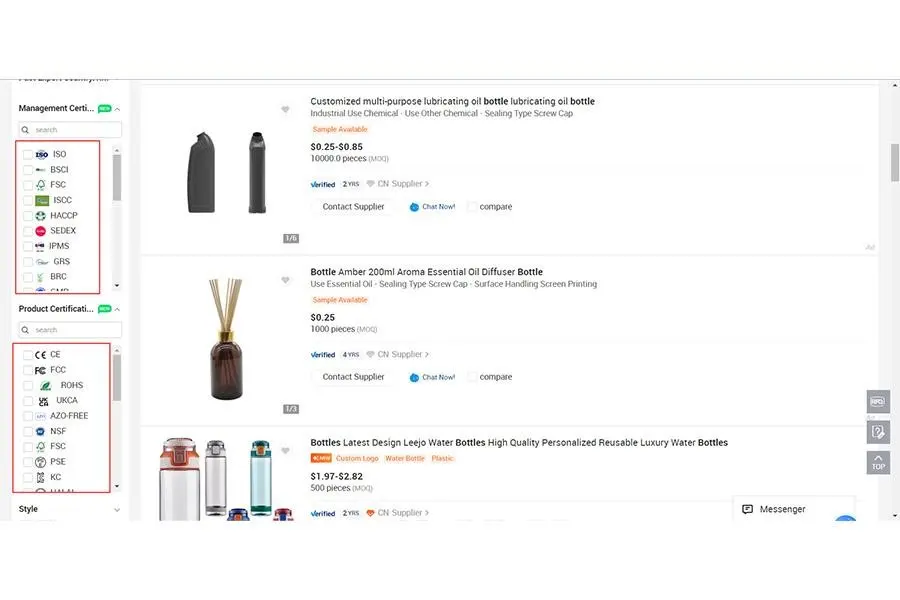Click the CE mark icon under Product Certification

[x=41, y=354]
